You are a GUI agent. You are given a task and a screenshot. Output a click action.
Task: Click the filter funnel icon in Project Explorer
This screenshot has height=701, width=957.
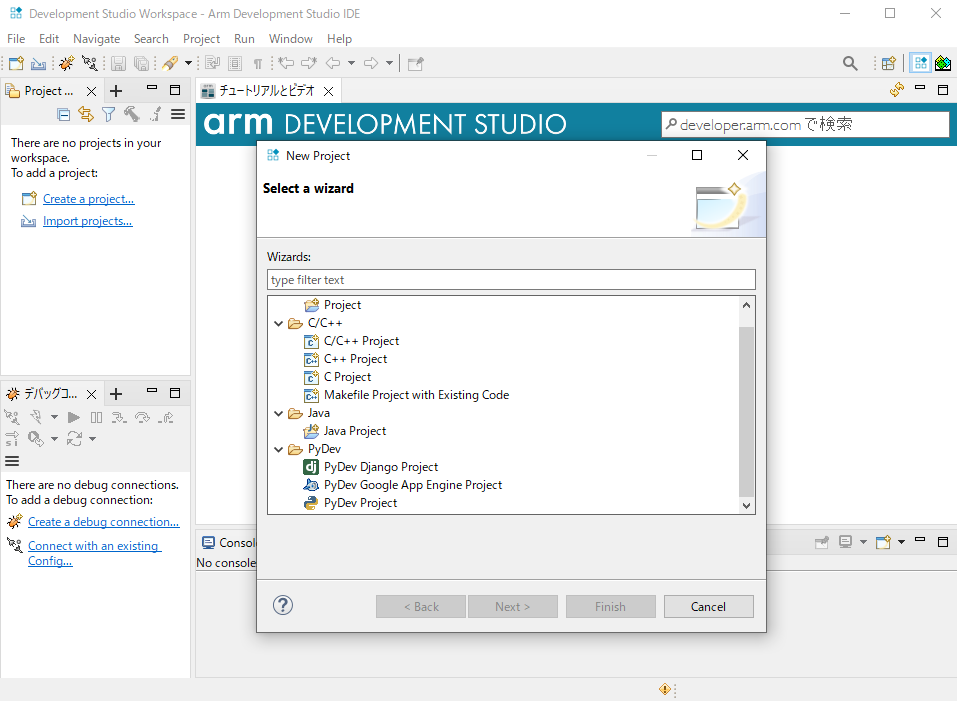coord(109,114)
